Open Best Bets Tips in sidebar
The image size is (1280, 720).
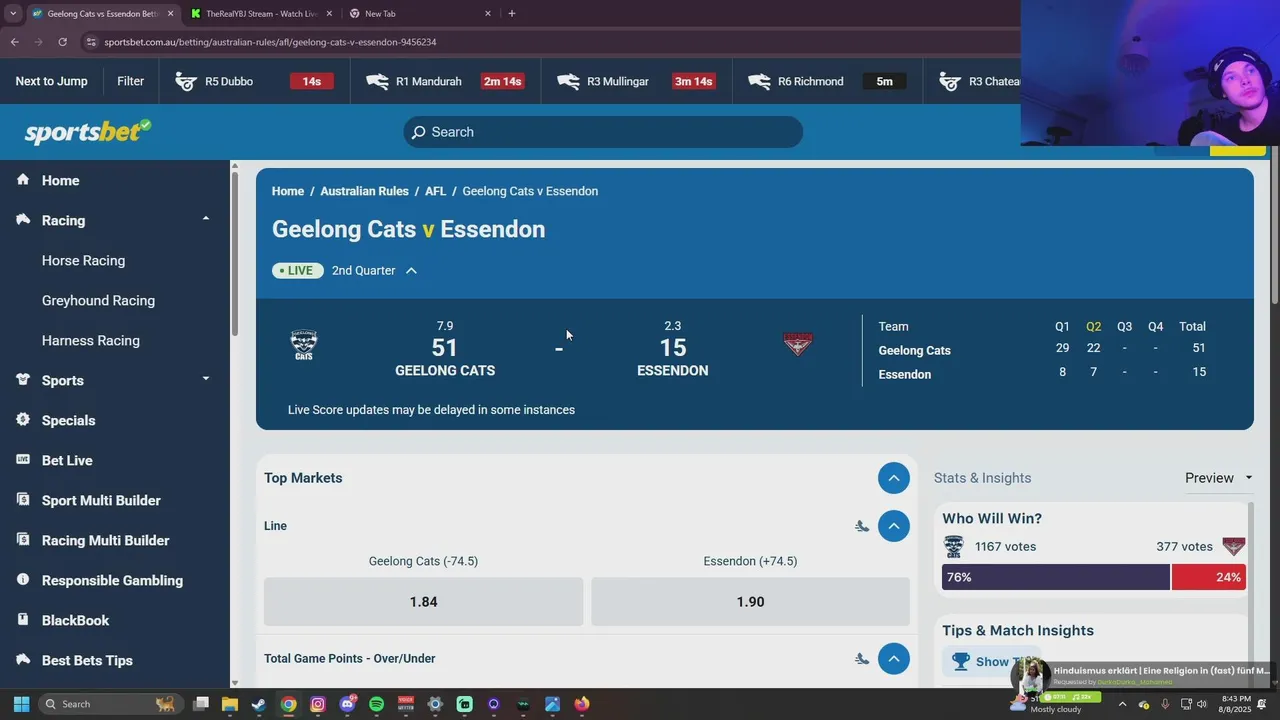click(87, 660)
